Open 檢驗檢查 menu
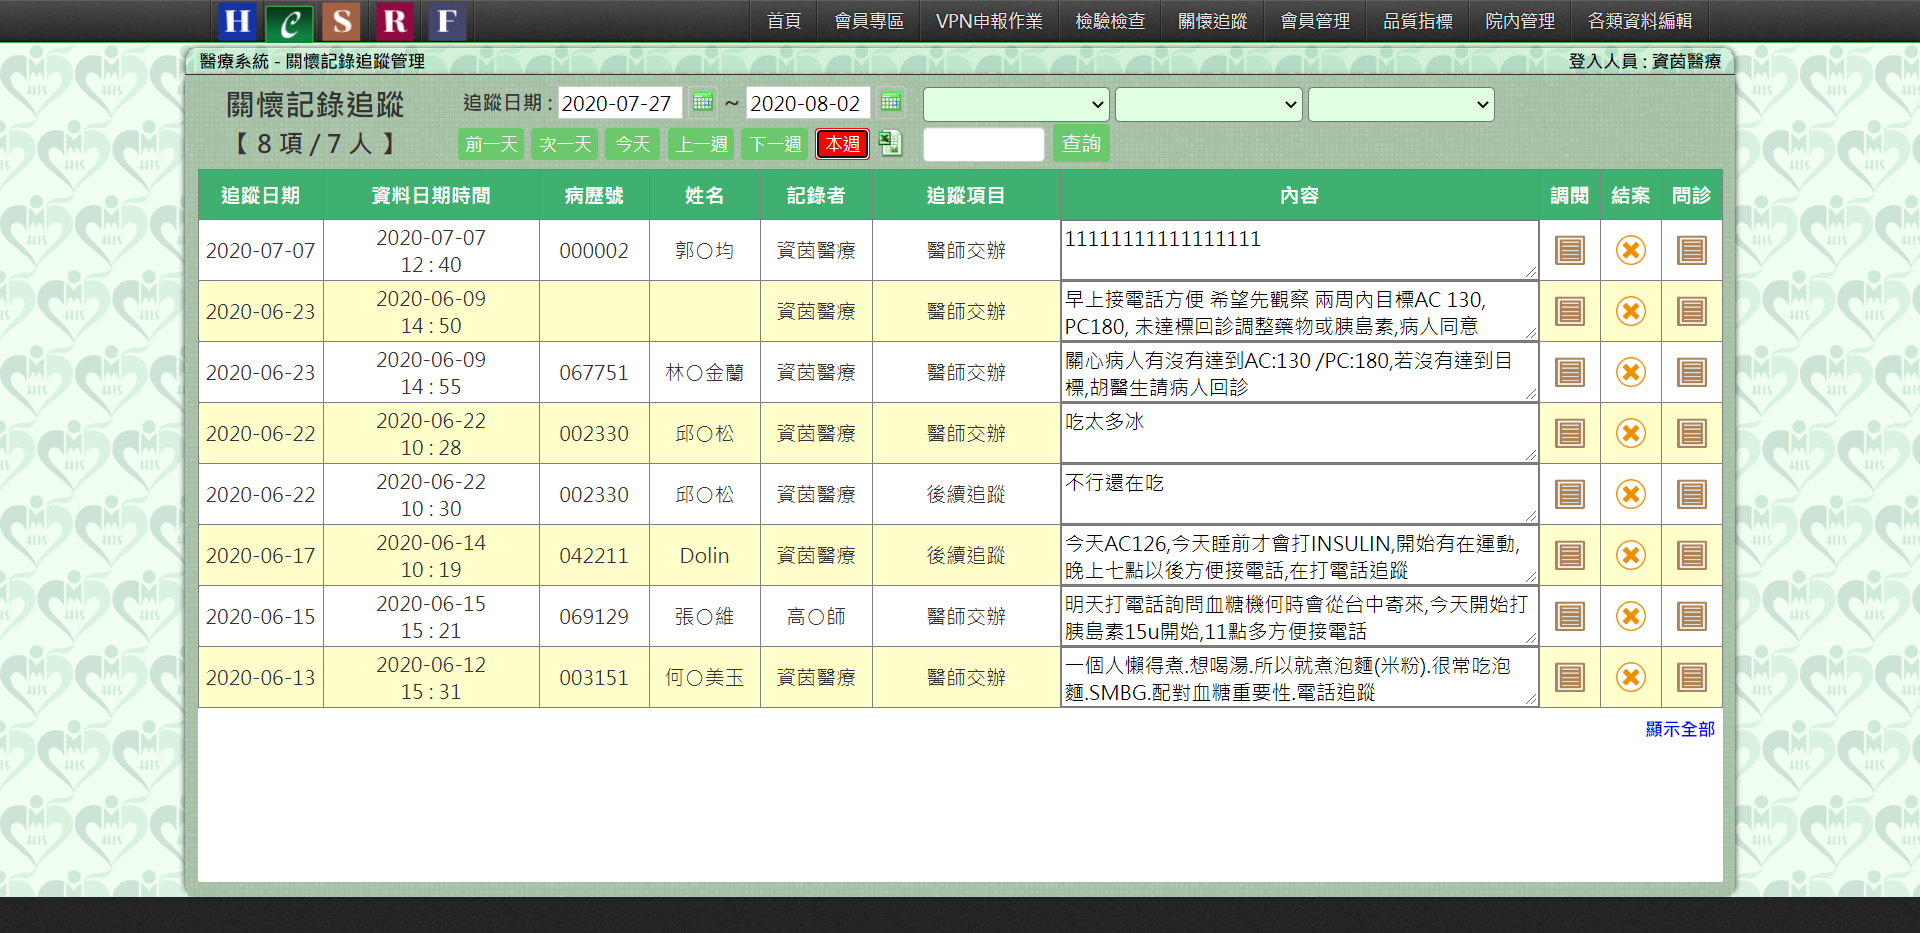 pos(1110,21)
